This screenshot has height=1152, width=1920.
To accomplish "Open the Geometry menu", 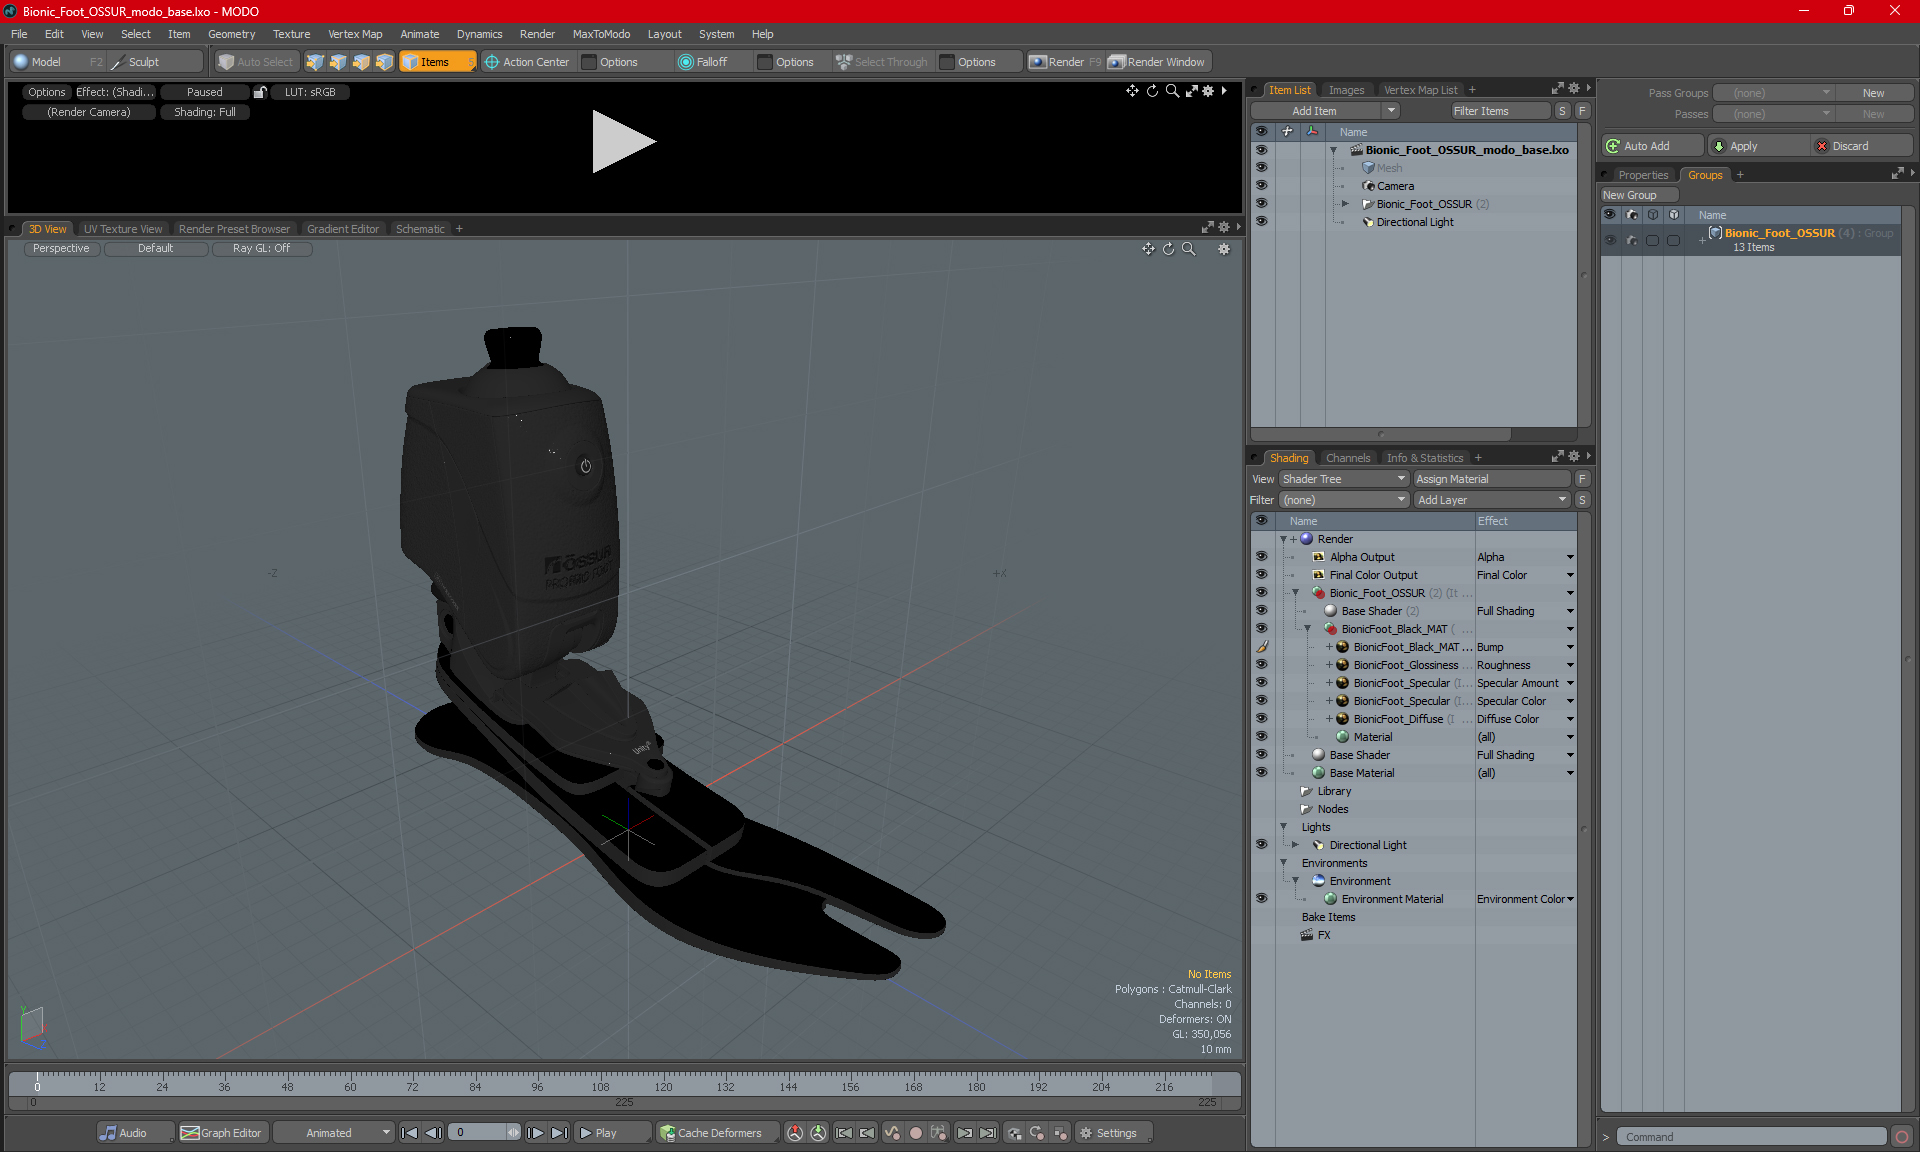I will click(x=231, y=34).
